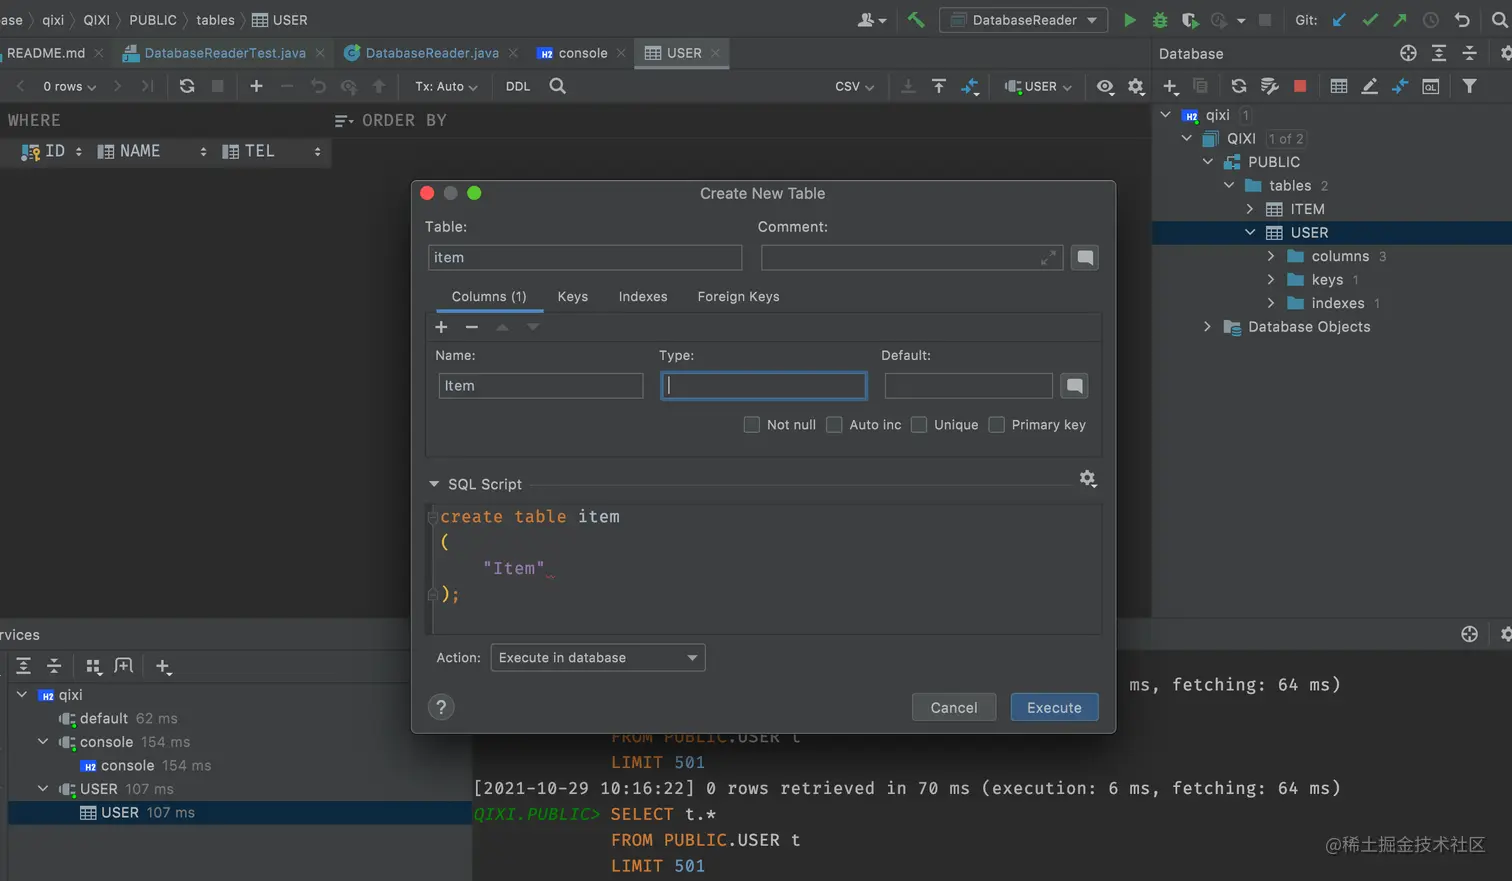The image size is (1512, 881).
Task: Expand the Database Objects node
Action: pyautogui.click(x=1207, y=327)
